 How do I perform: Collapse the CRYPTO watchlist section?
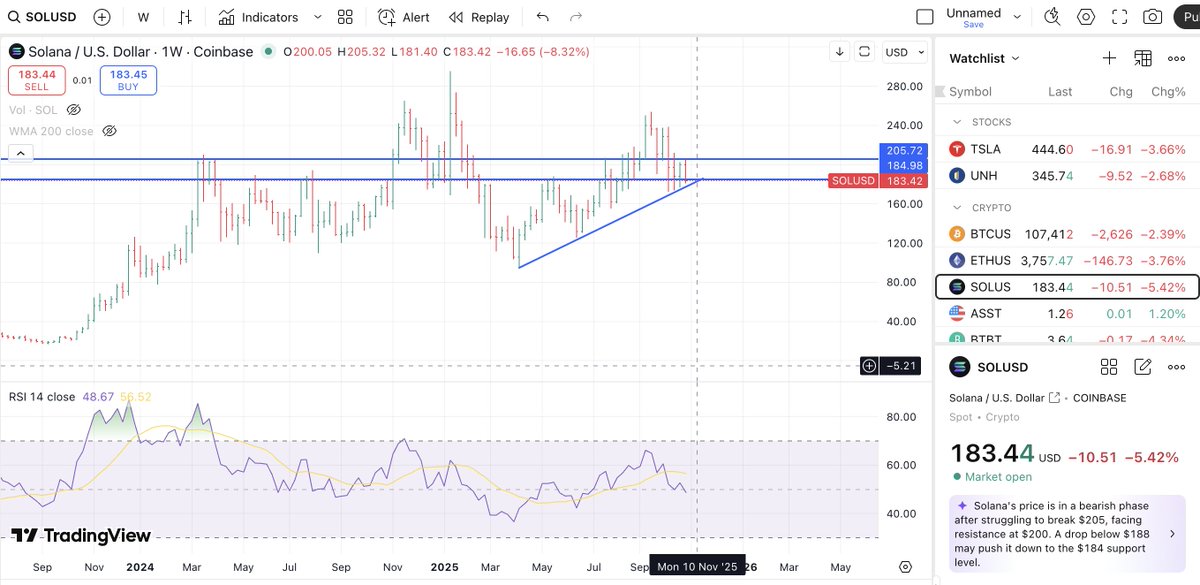956,208
